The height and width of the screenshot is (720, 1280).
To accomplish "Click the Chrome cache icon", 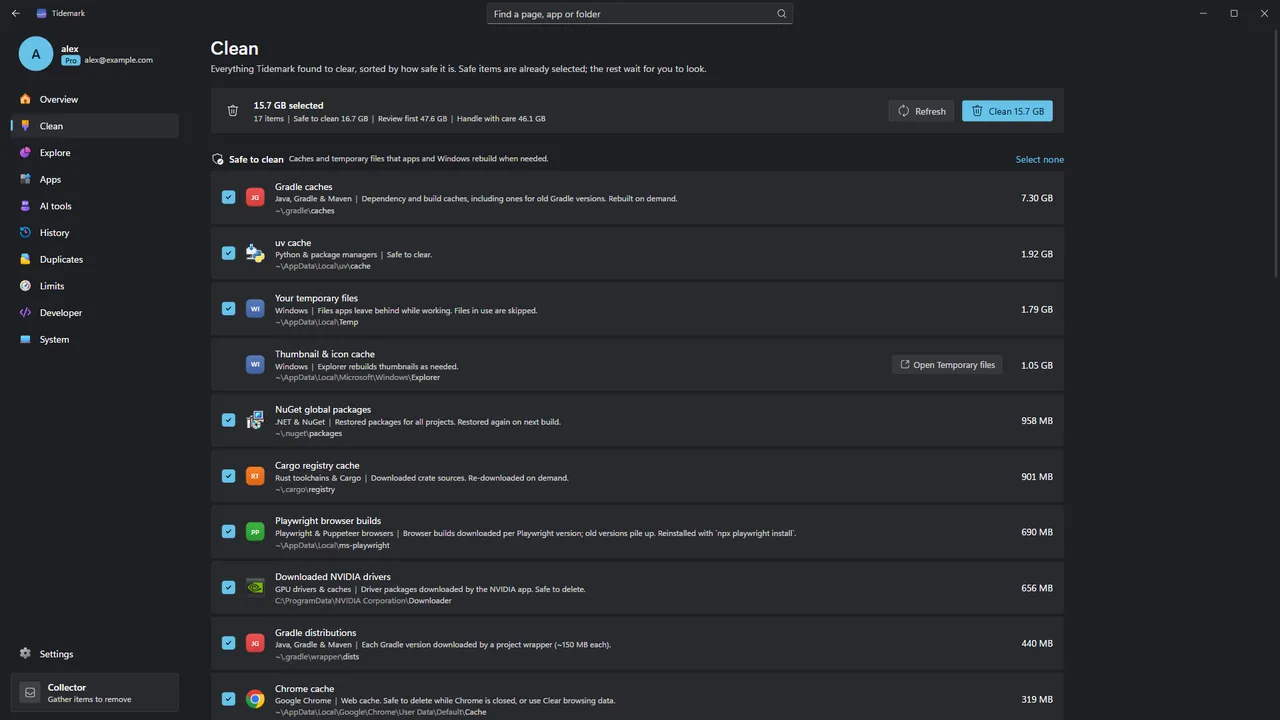I will 255,699.
